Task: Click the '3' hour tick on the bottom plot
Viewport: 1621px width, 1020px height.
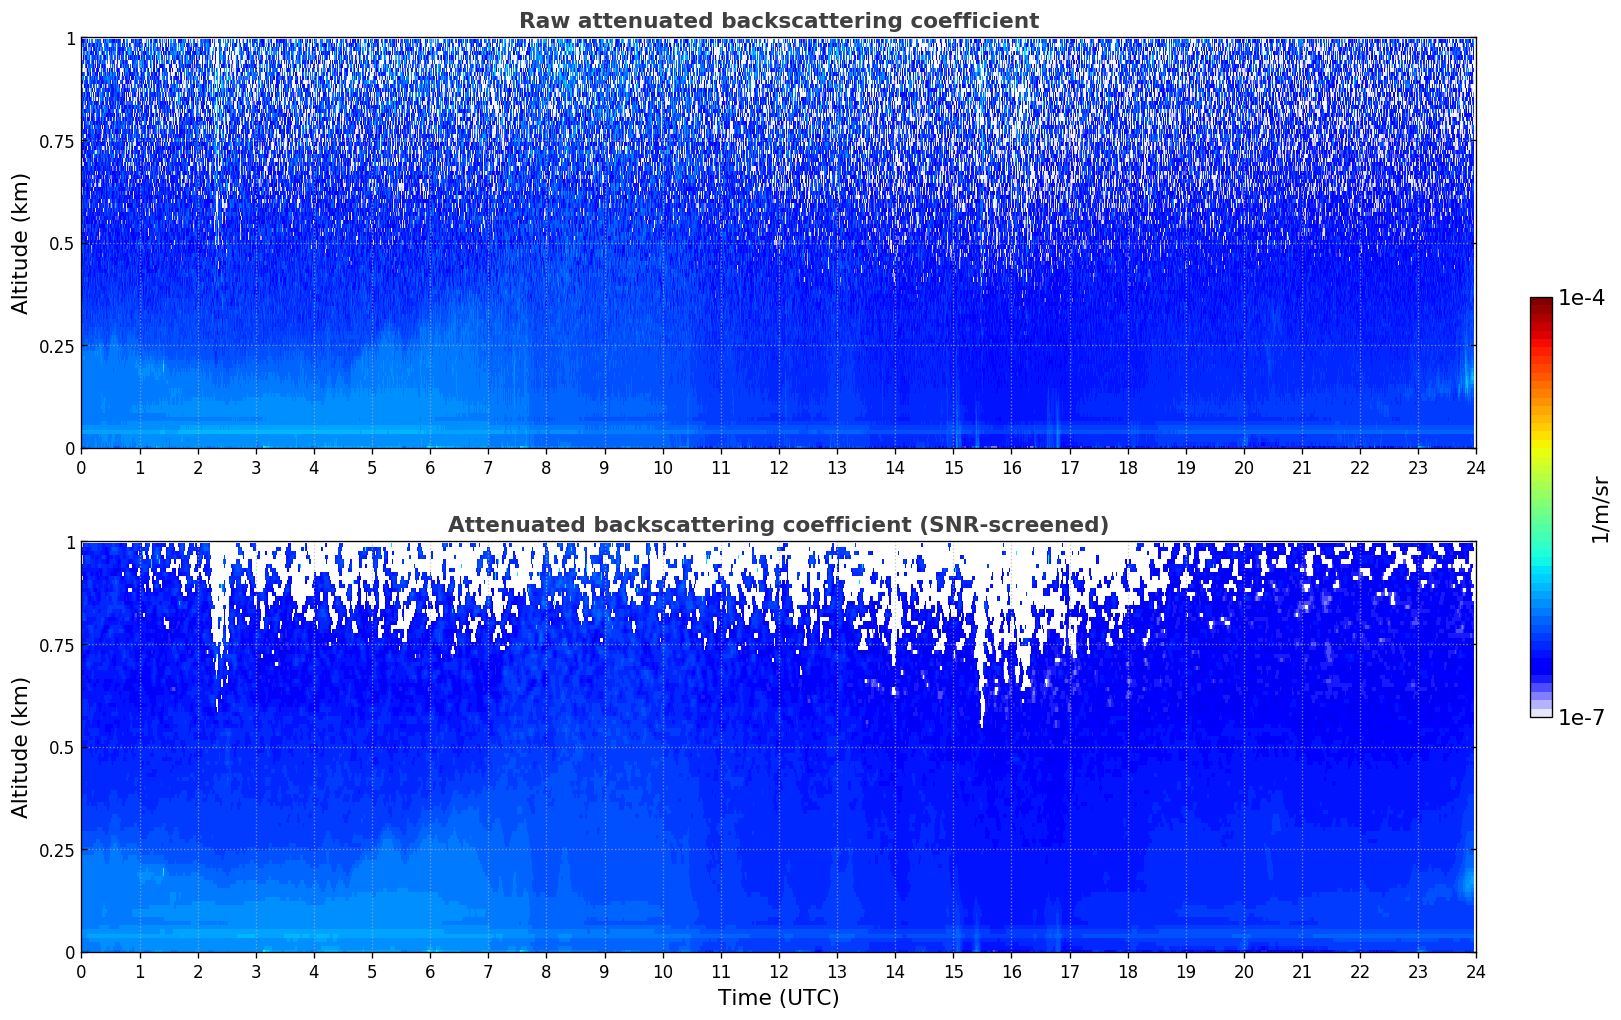Action: click(256, 971)
